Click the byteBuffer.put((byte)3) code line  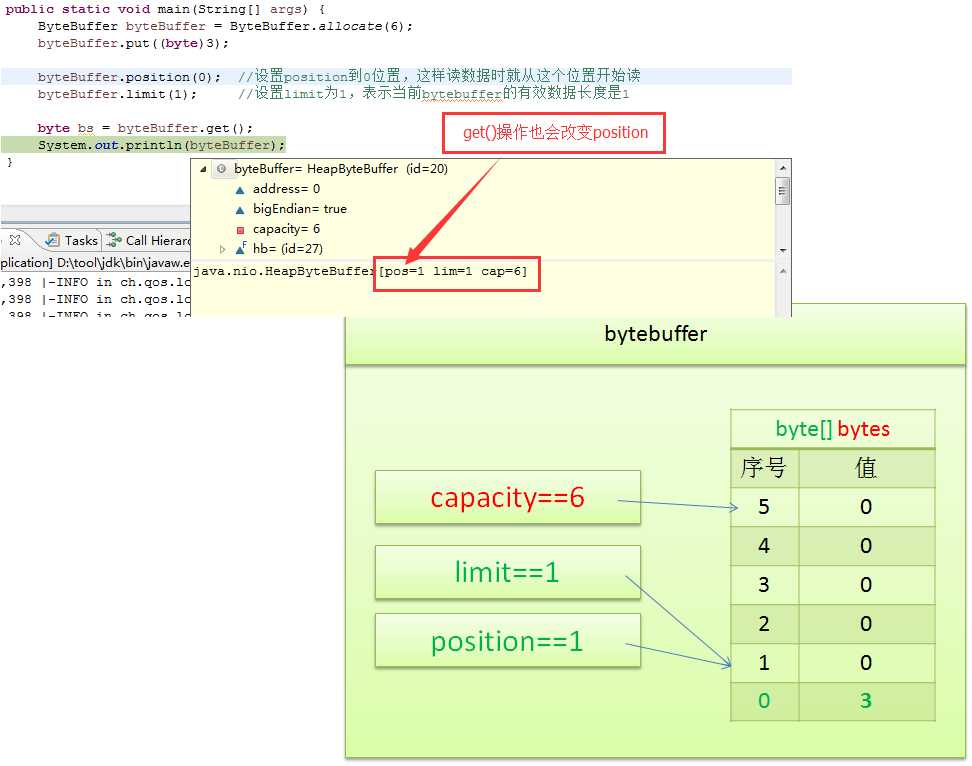pyautogui.click(x=133, y=43)
